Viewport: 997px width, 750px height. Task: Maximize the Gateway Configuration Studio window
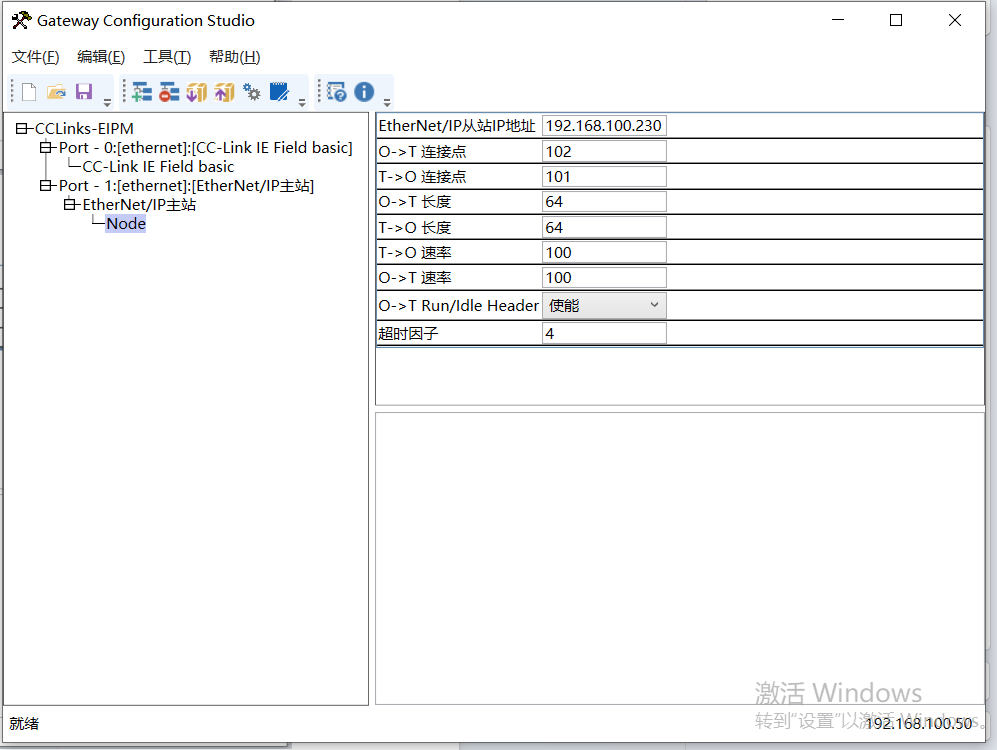tap(896, 20)
